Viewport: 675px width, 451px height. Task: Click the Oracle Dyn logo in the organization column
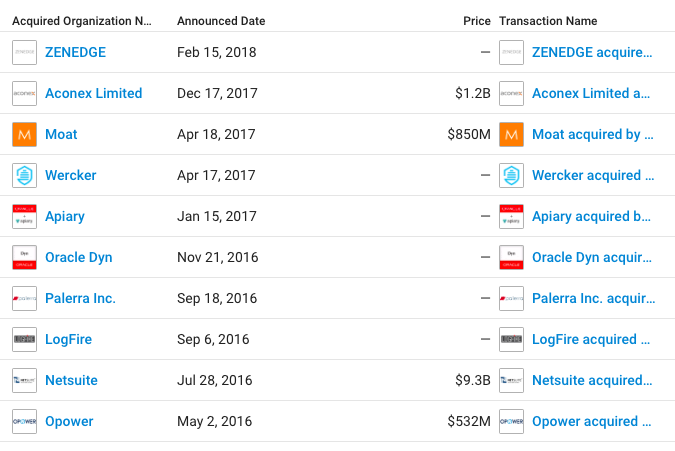(24, 257)
